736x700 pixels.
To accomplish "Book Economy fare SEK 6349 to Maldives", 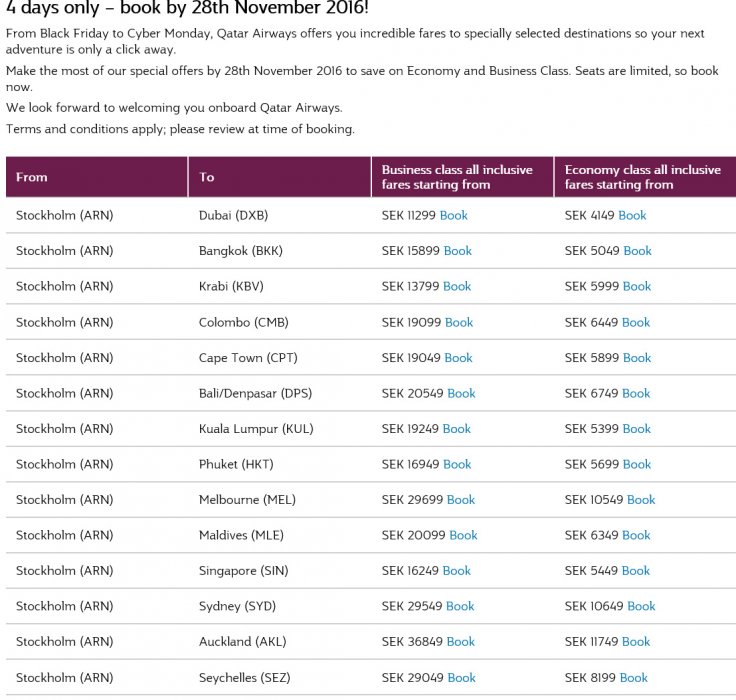I will point(636,535).
